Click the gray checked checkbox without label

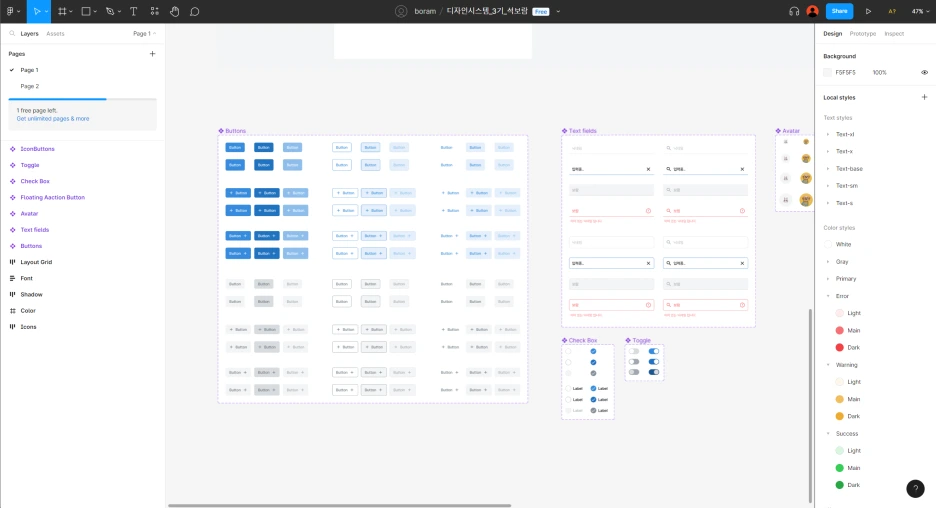tap(593, 373)
